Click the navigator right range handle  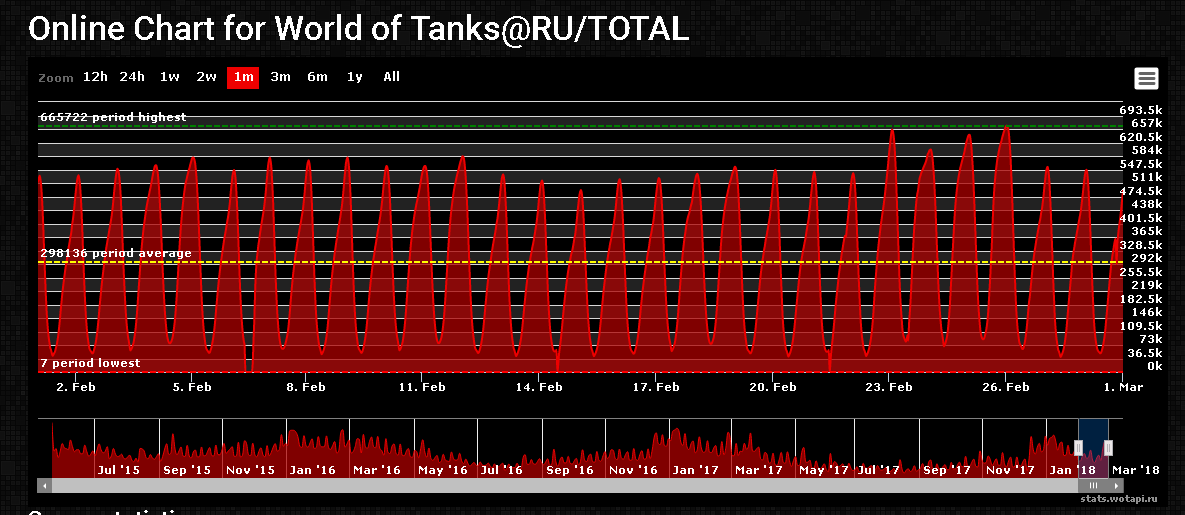[1109, 448]
